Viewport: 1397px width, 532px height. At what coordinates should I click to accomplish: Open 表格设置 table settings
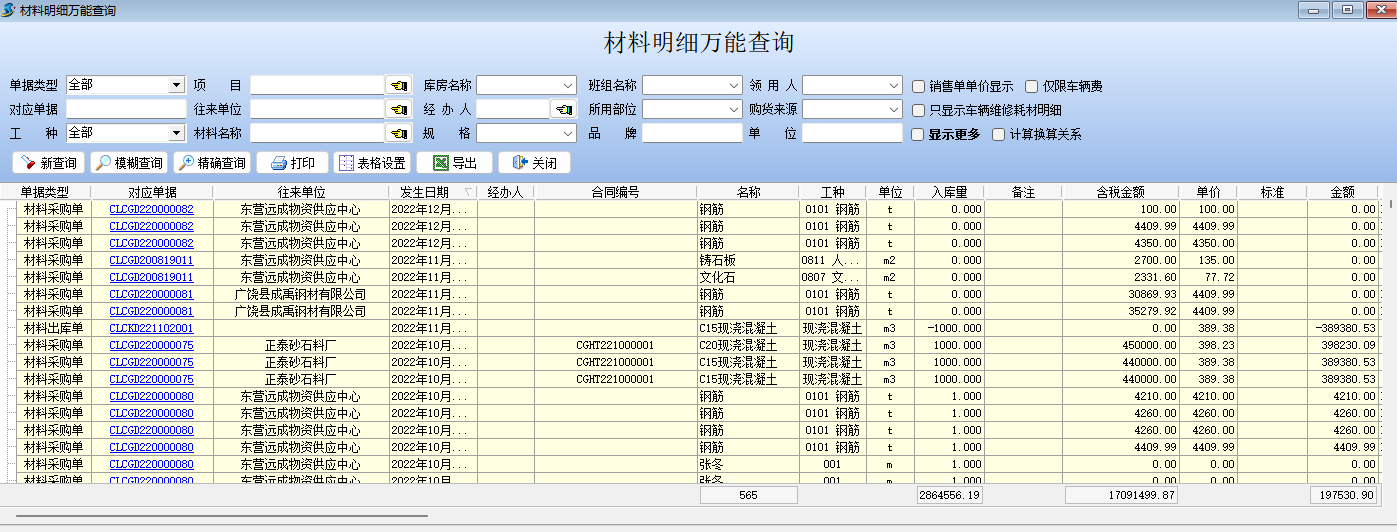[371, 163]
